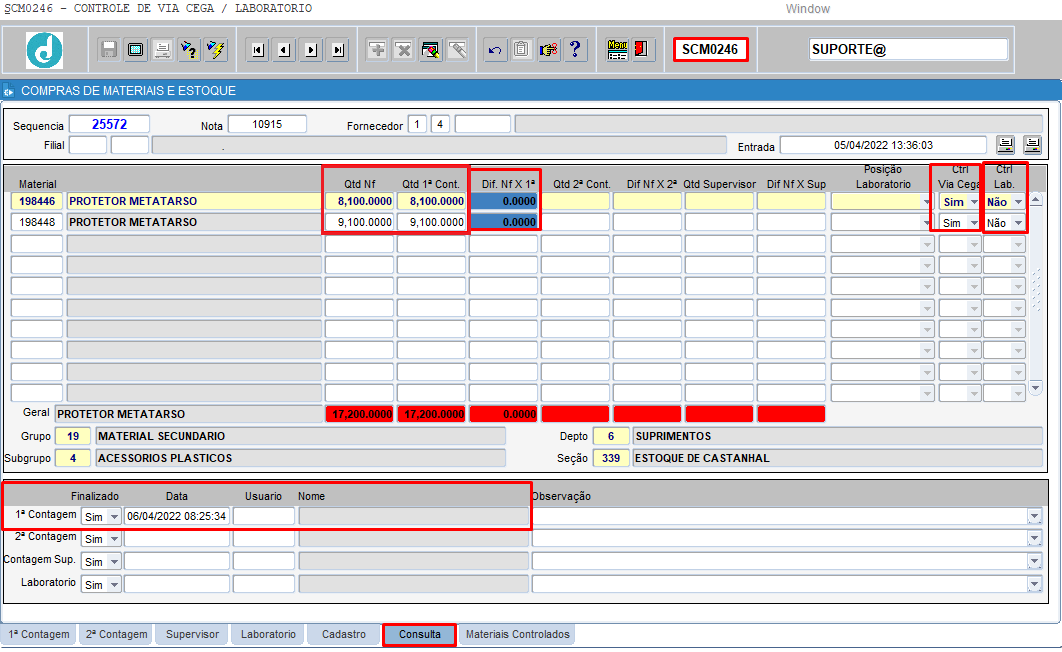Image resolution: width=1062 pixels, height=652 pixels.
Task: Expand the Laboratorio Observação field arrow
Action: pos(1034,585)
